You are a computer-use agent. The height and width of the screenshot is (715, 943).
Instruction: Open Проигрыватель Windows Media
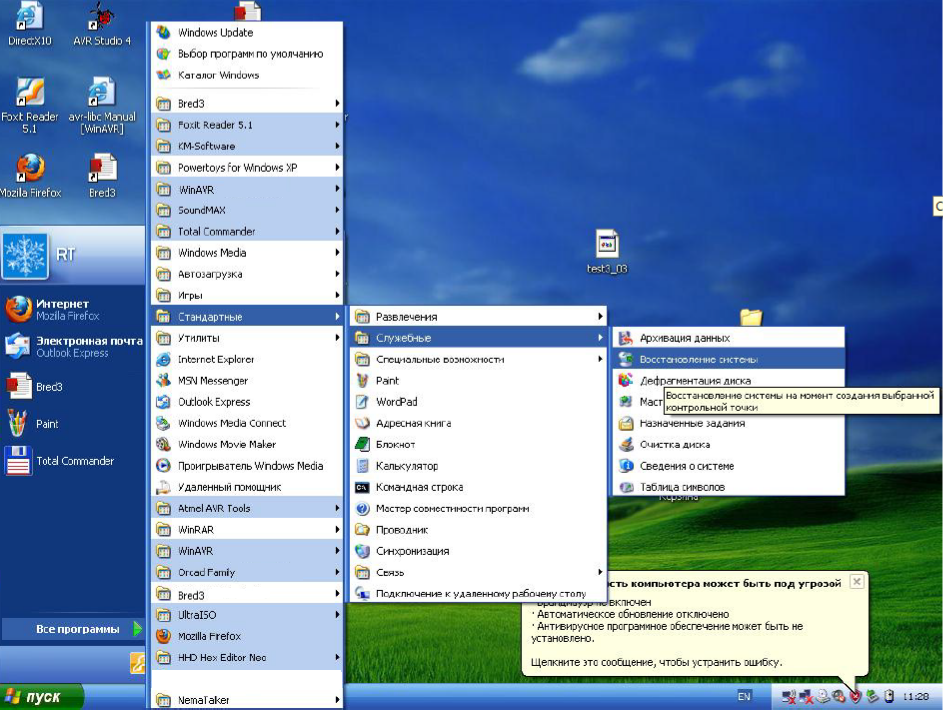pos(247,465)
